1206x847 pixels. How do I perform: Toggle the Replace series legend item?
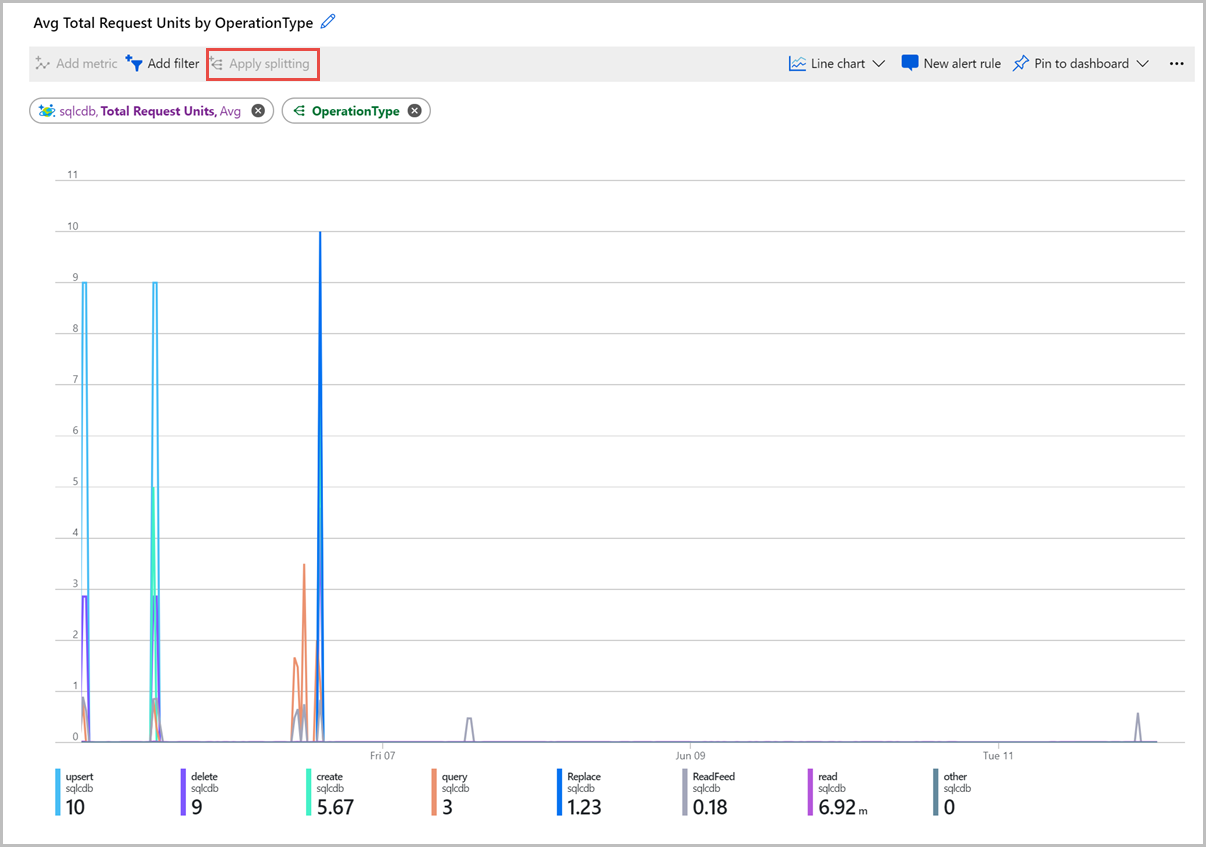click(x=580, y=792)
